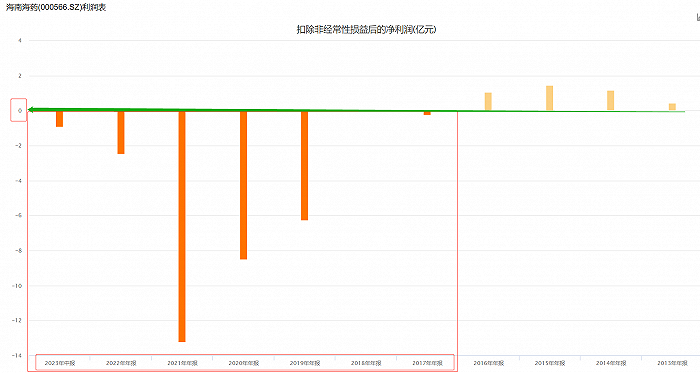
Task: Click the small 2017年年报 negative bar
Action: (427, 113)
